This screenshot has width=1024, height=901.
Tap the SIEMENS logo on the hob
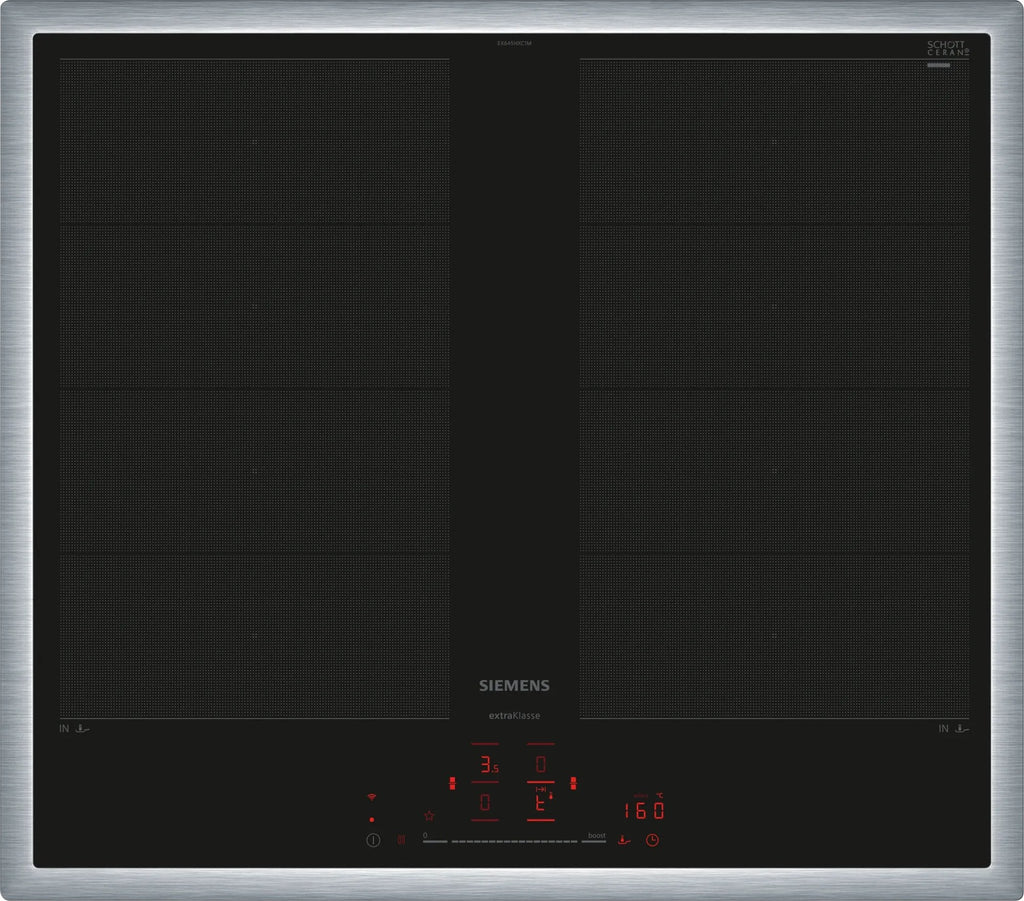[x=514, y=686]
